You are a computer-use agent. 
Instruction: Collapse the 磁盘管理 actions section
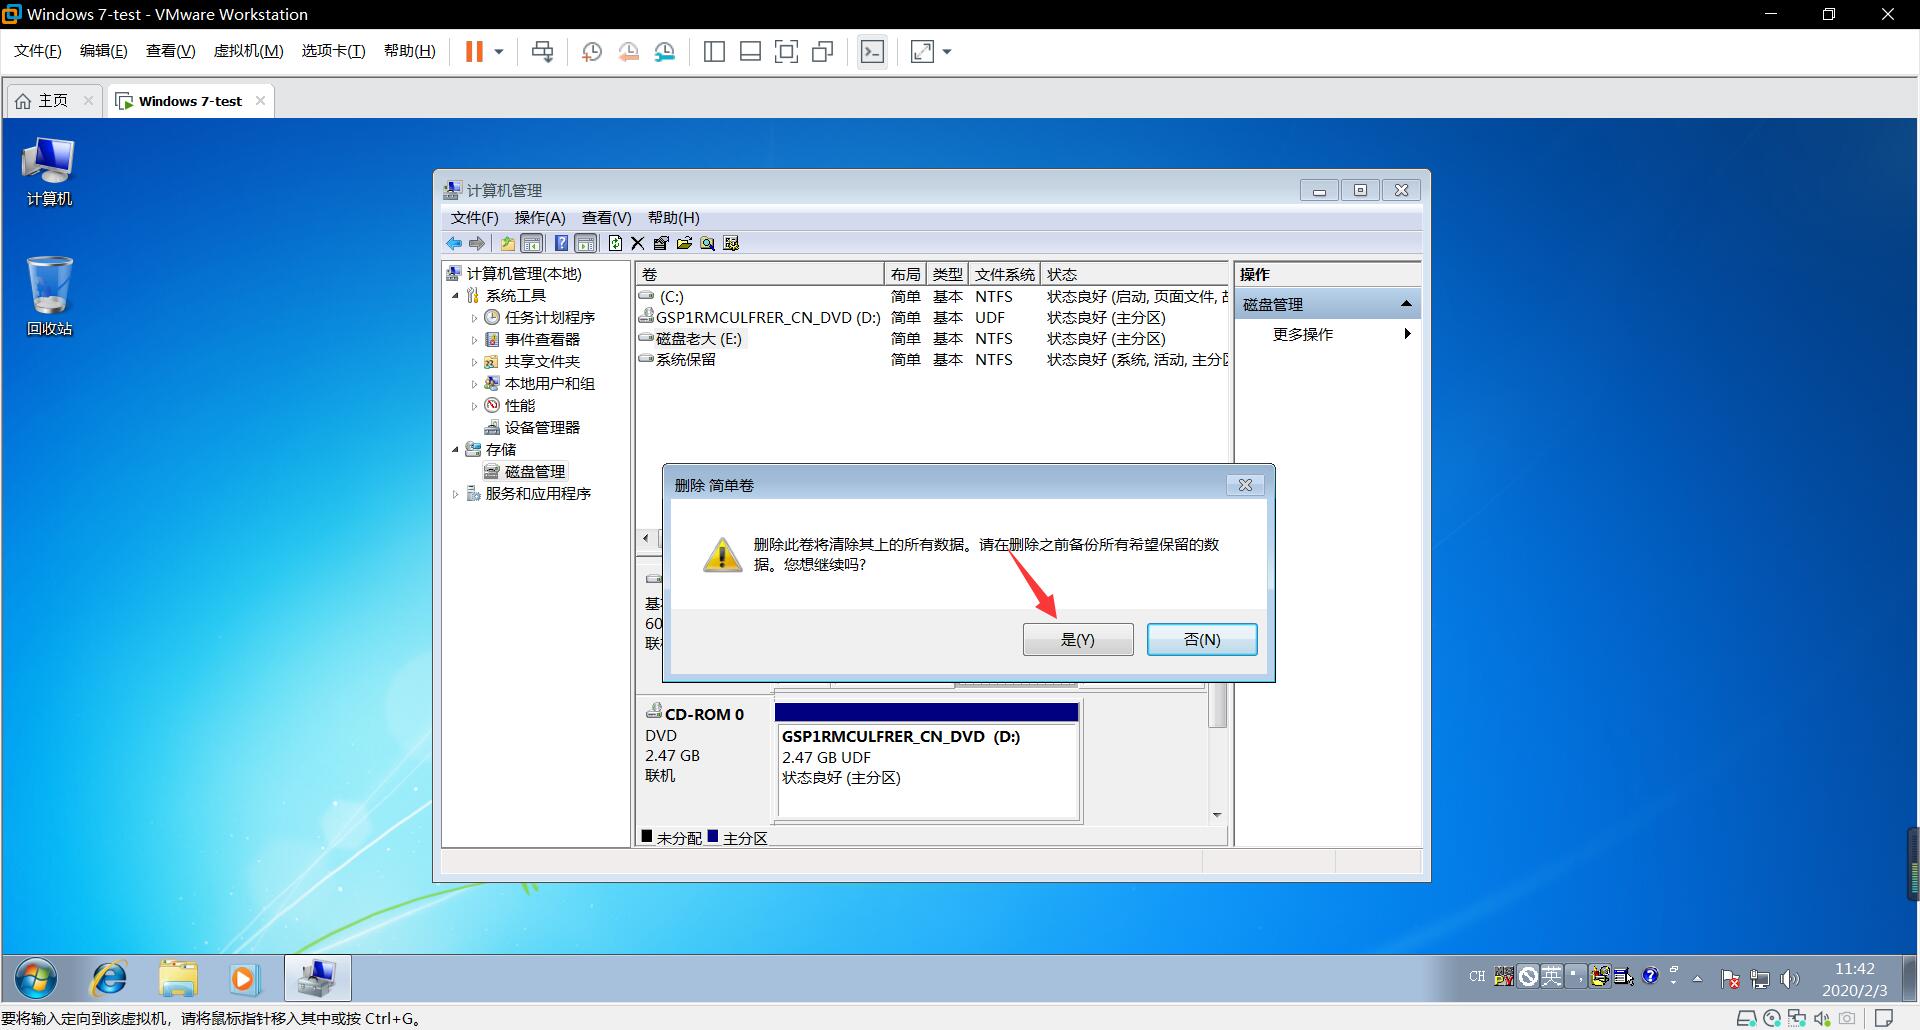click(1406, 304)
